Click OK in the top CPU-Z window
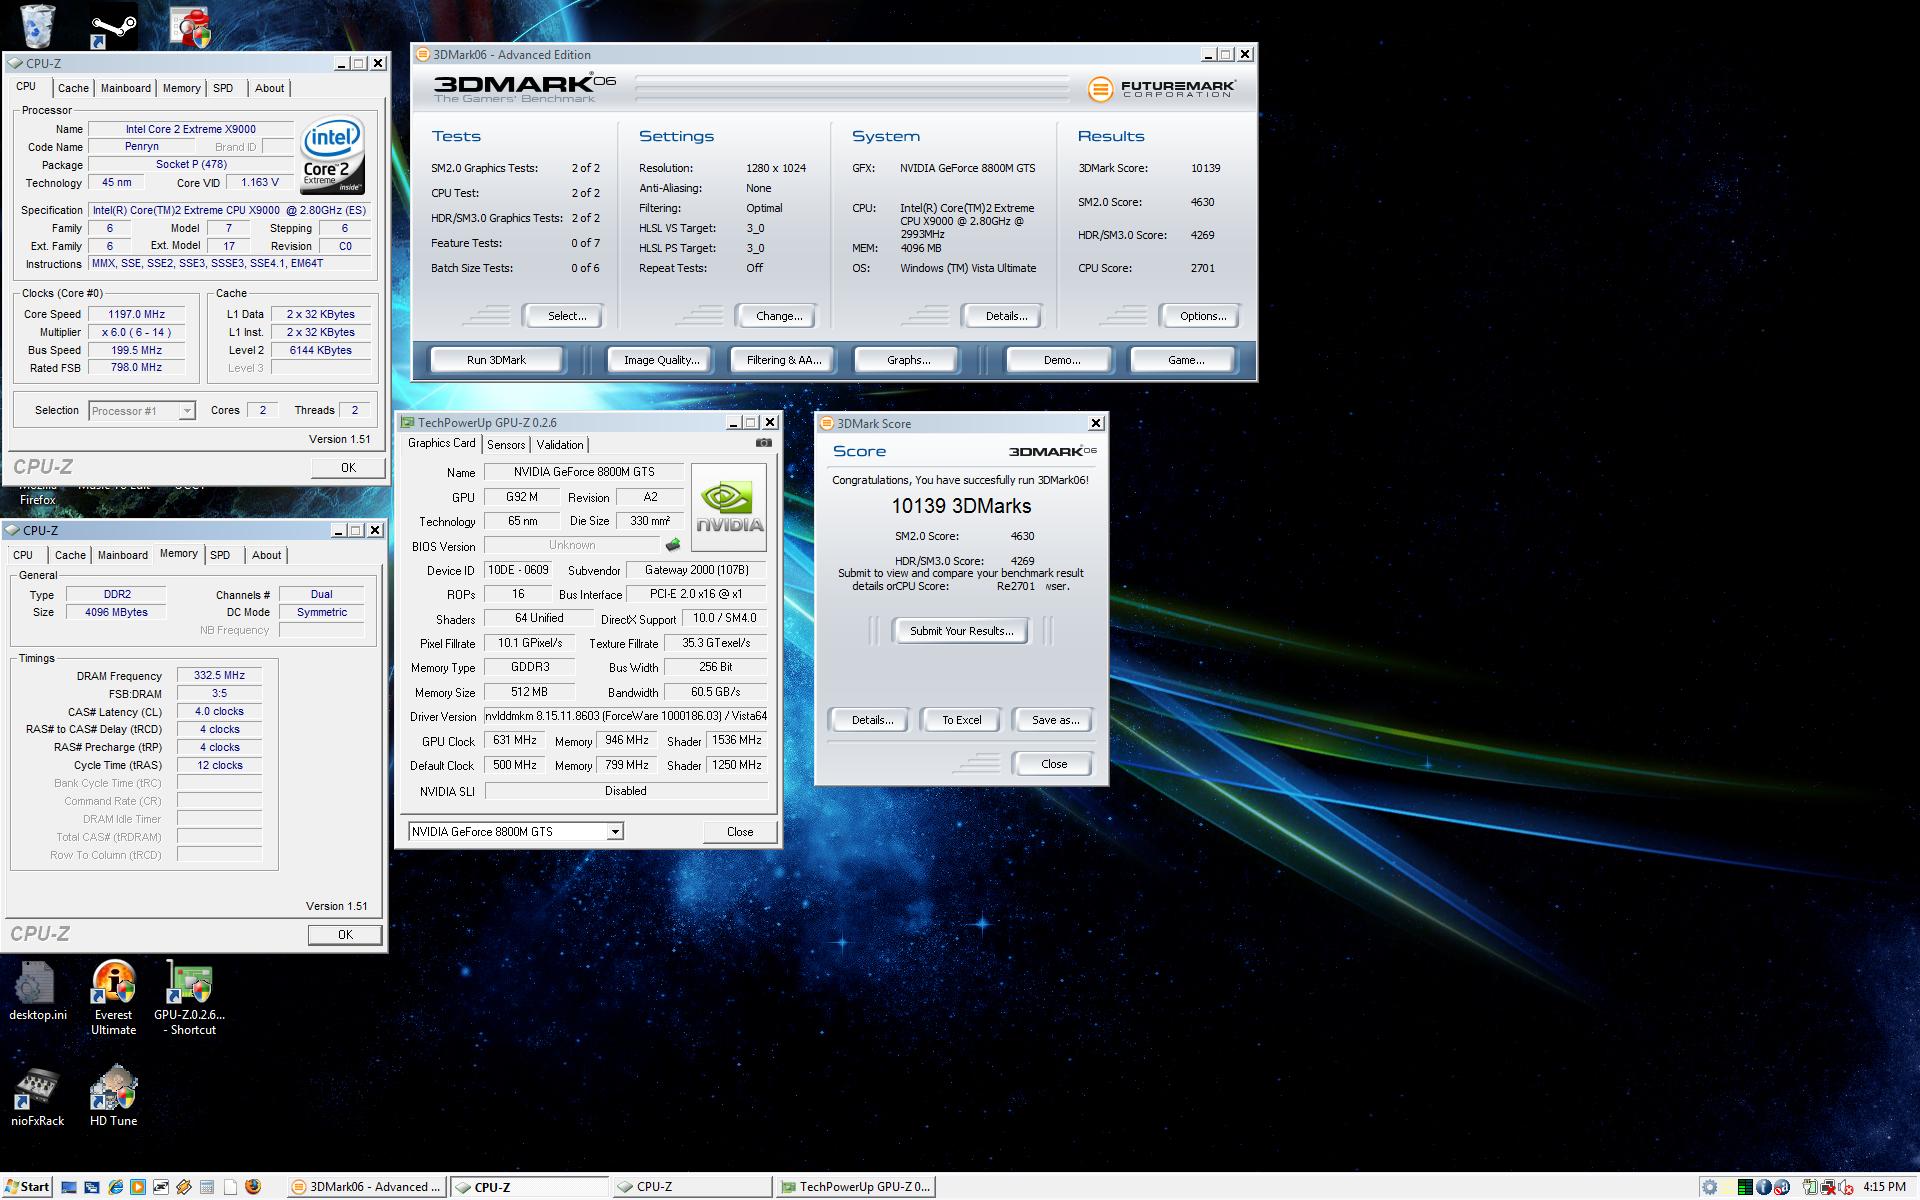The height and width of the screenshot is (1200, 1920). point(348,468)
